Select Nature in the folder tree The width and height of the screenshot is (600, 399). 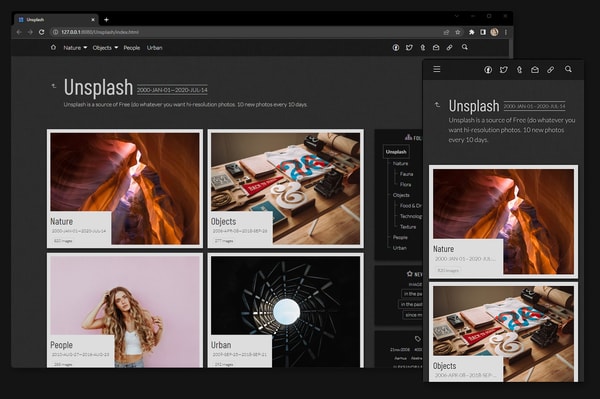(400, 163)
